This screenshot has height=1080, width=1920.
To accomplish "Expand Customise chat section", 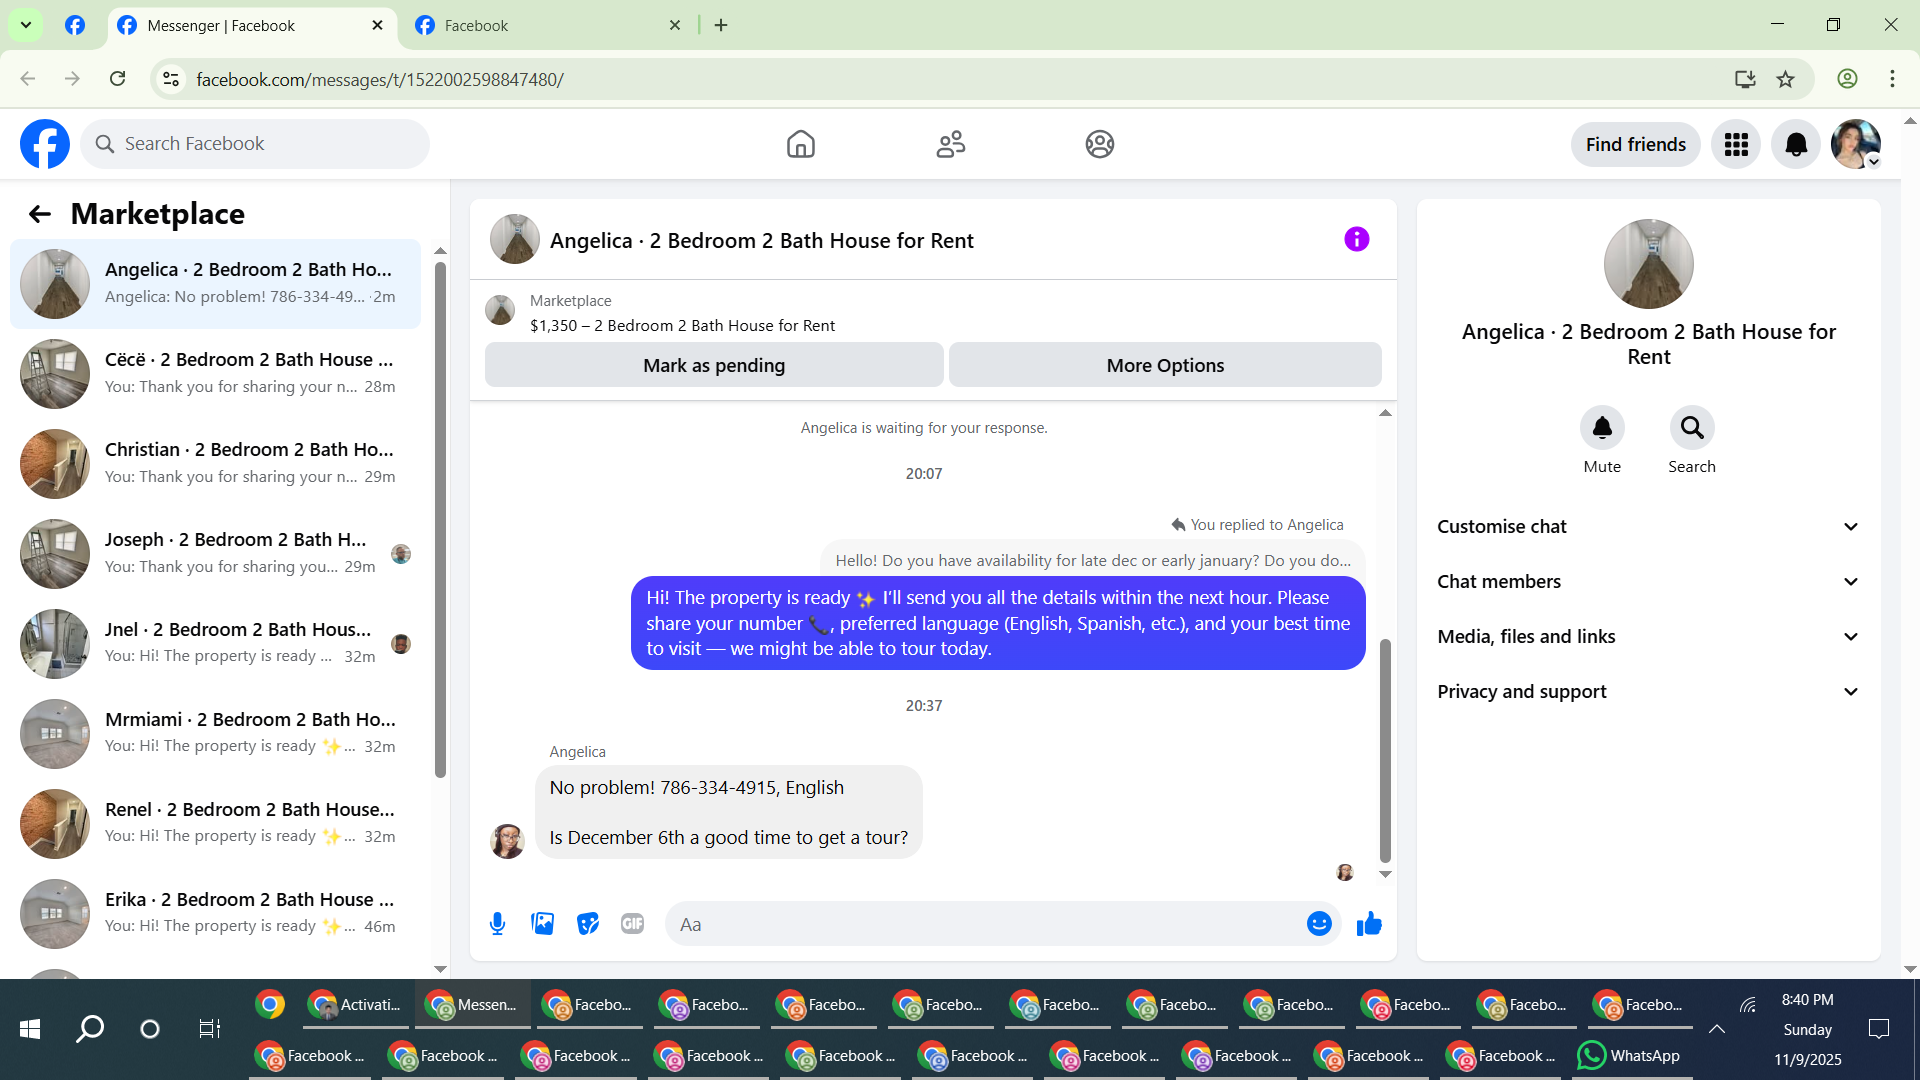I will 1648,527.
